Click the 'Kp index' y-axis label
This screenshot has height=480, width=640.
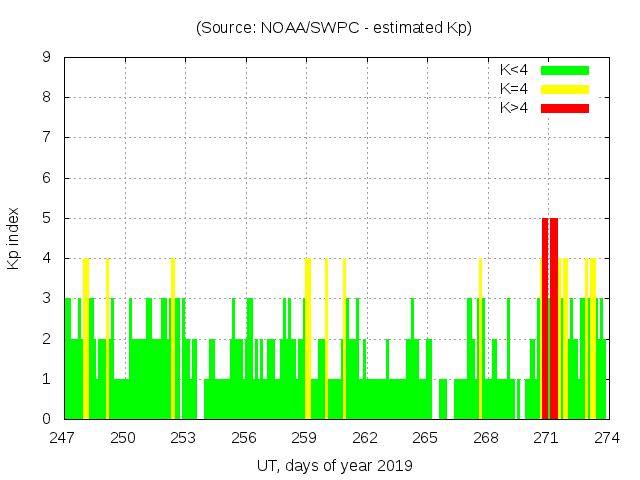(x=14, y=238)
